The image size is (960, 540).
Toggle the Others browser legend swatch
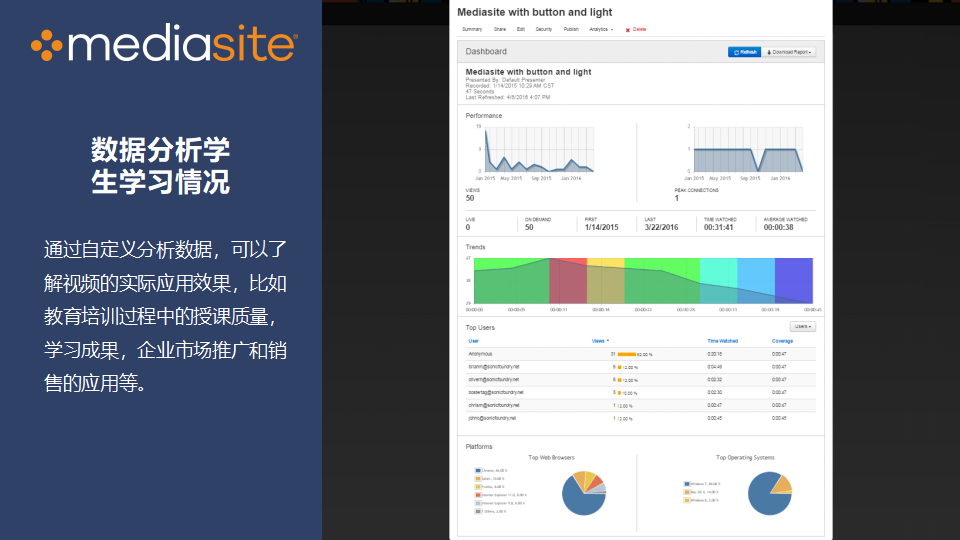pyautogui.click(x=478, y=511)
